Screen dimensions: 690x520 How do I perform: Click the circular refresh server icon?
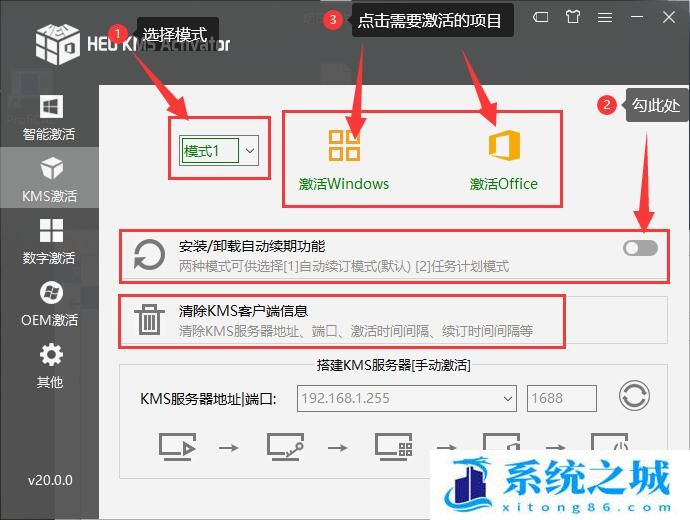tap(634, 396)
